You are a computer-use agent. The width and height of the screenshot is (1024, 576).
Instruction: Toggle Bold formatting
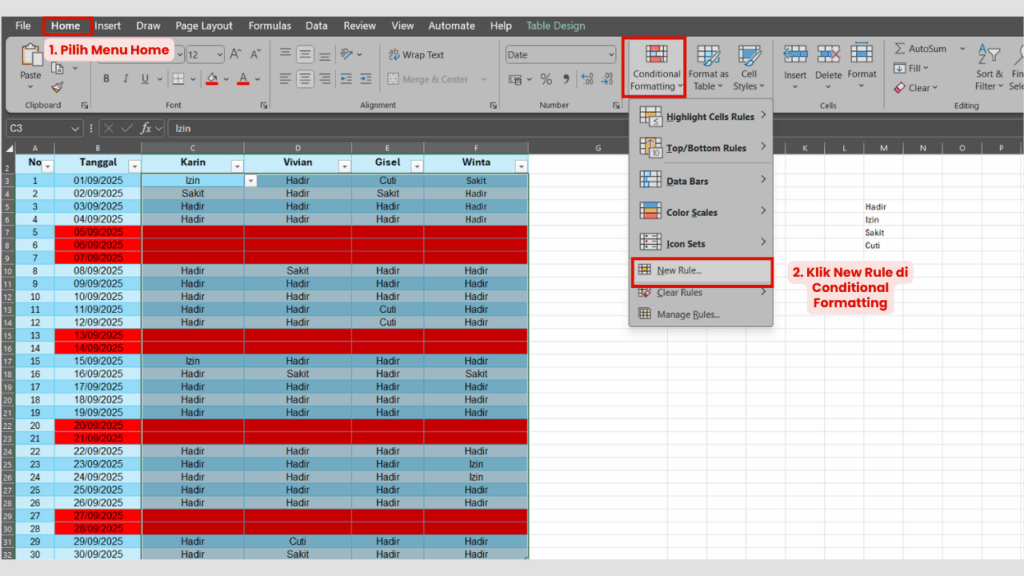(106, 79)
